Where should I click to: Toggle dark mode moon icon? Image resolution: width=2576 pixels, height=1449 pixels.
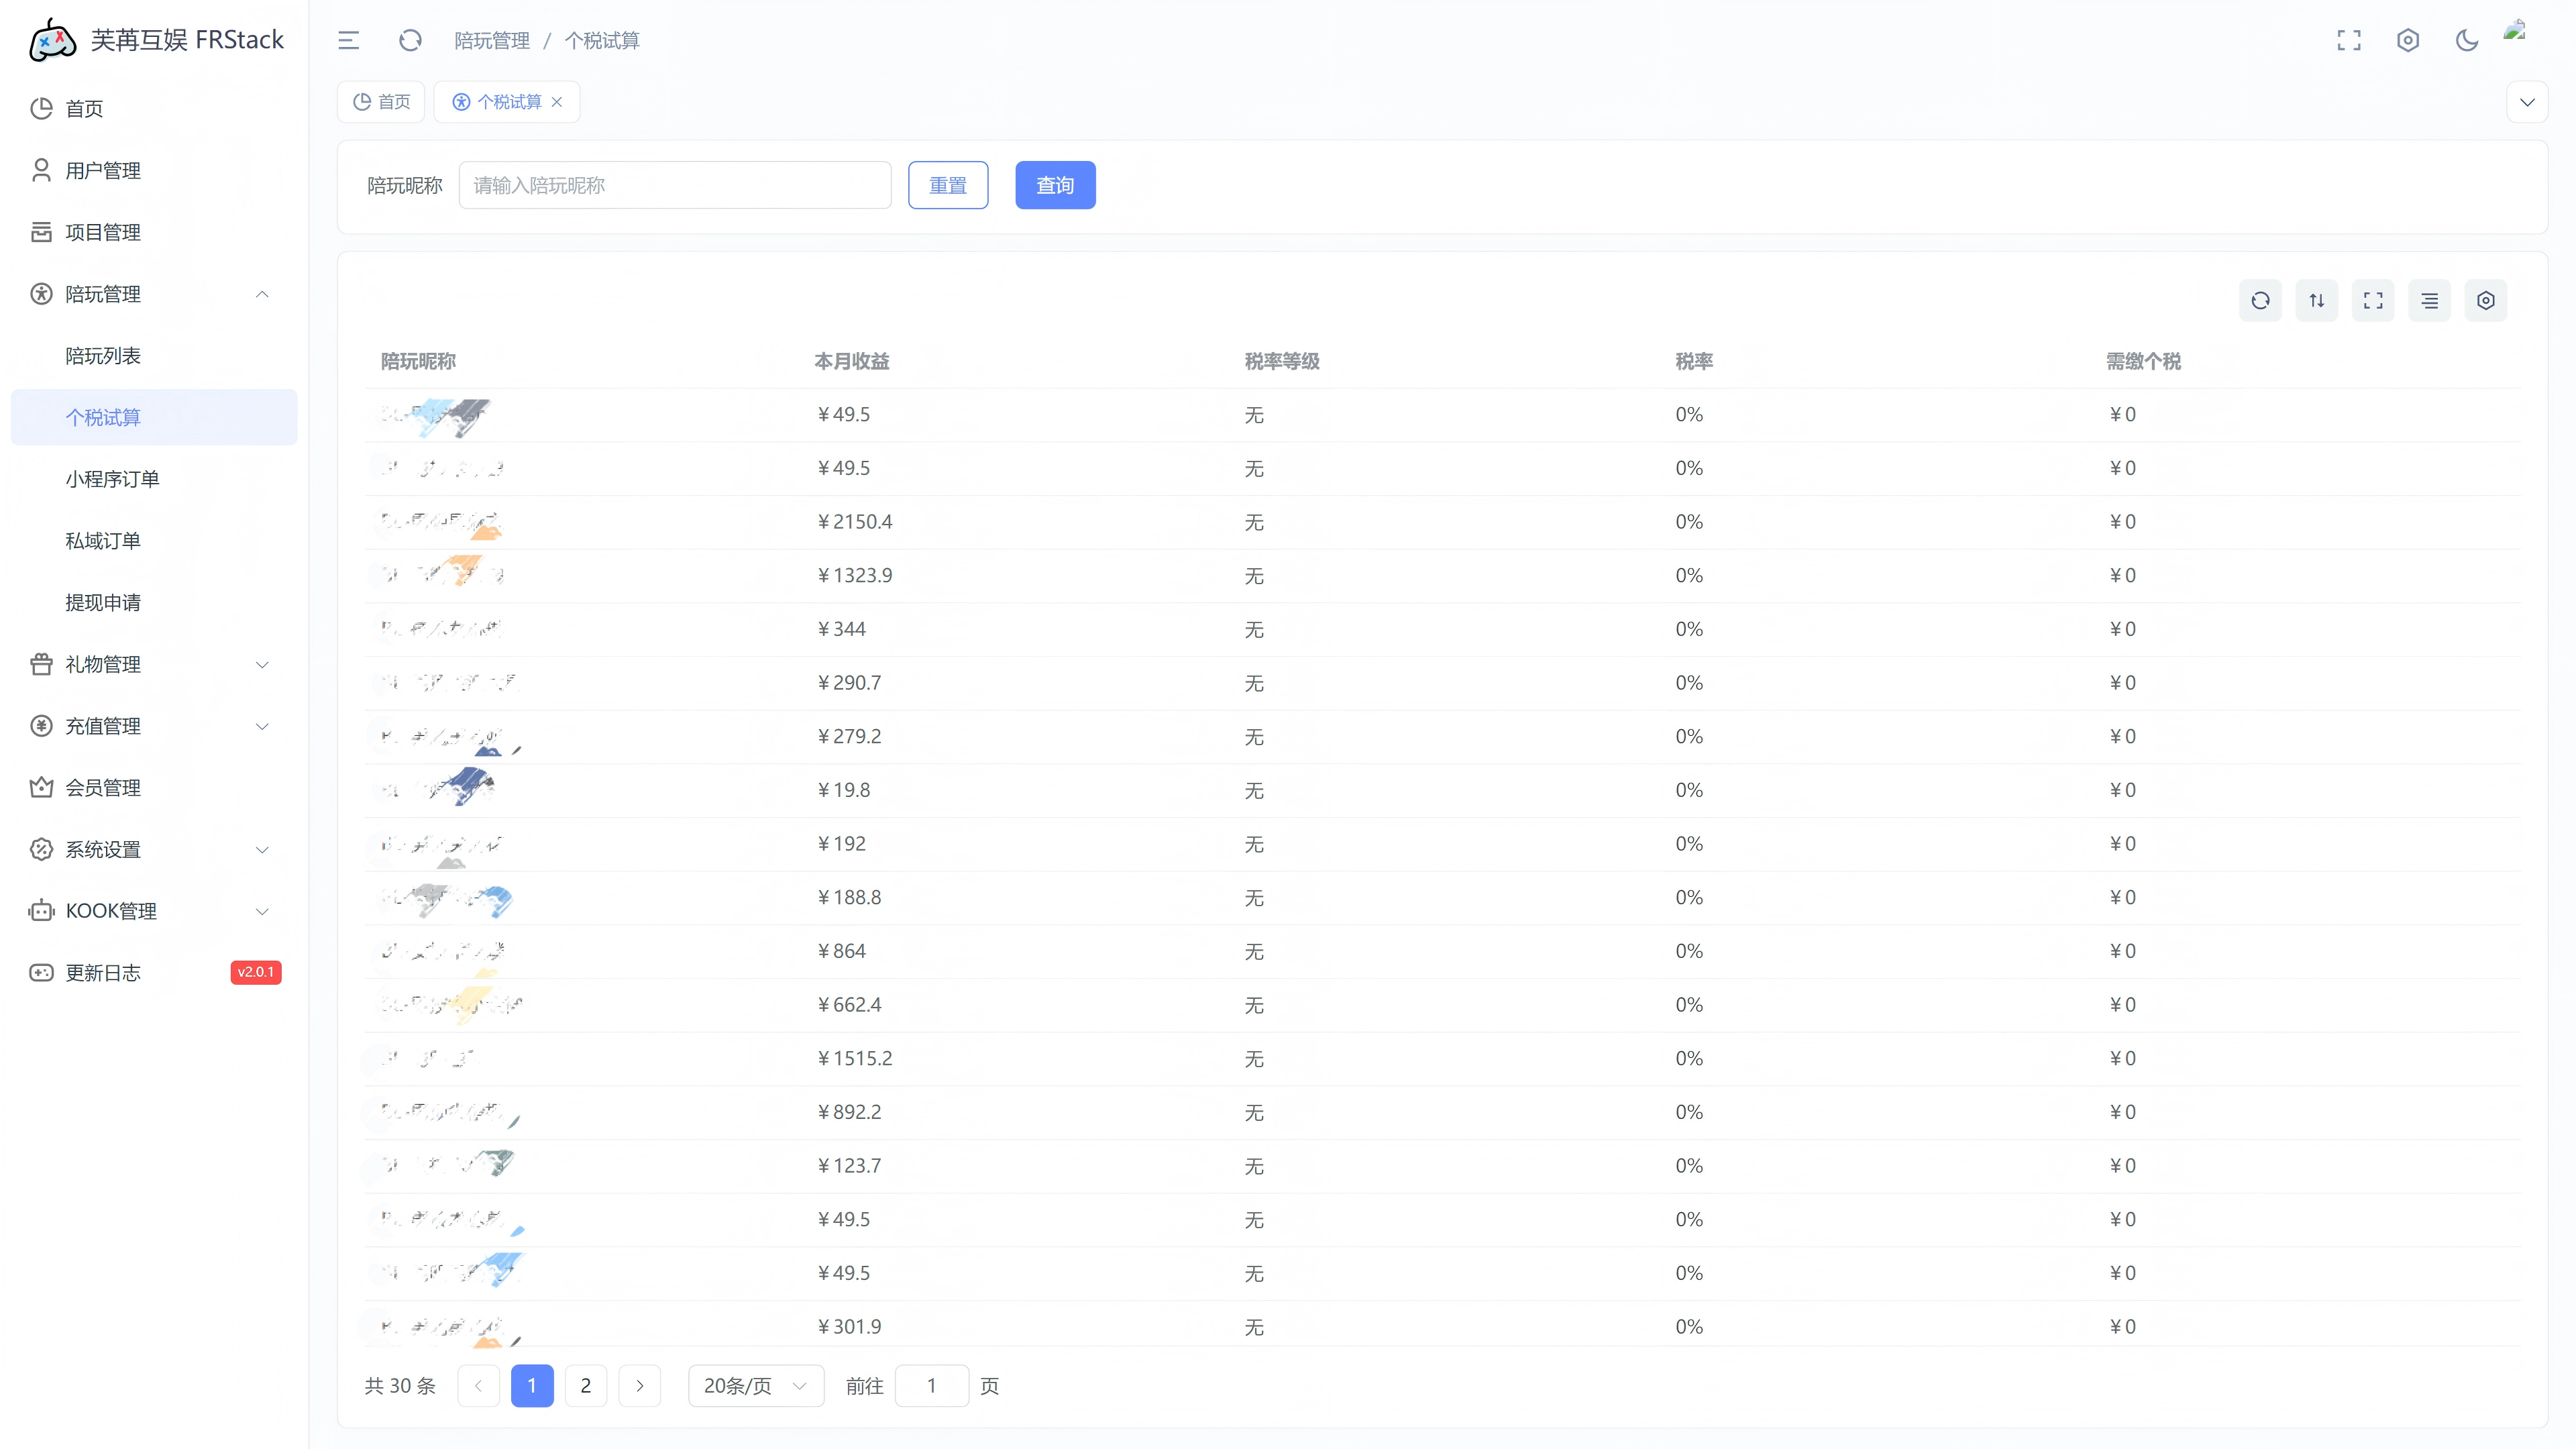point(2466,40)
